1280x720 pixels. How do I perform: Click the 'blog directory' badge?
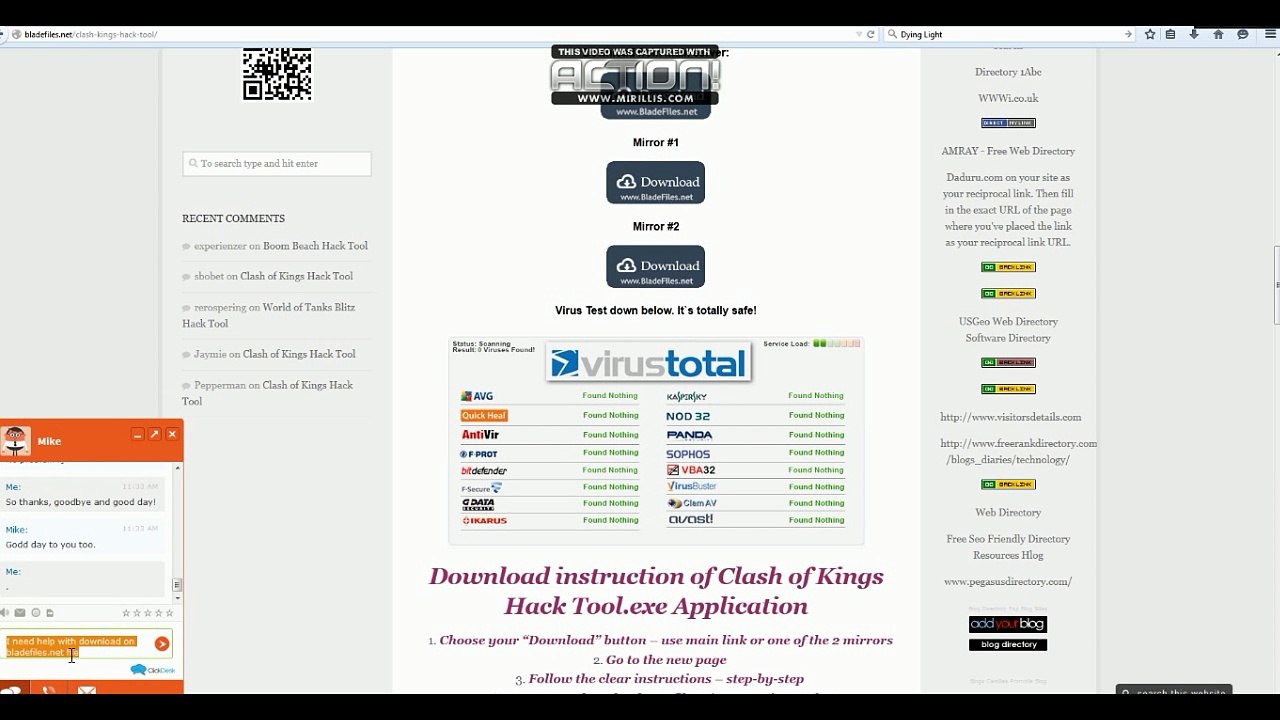(1008, 645)
